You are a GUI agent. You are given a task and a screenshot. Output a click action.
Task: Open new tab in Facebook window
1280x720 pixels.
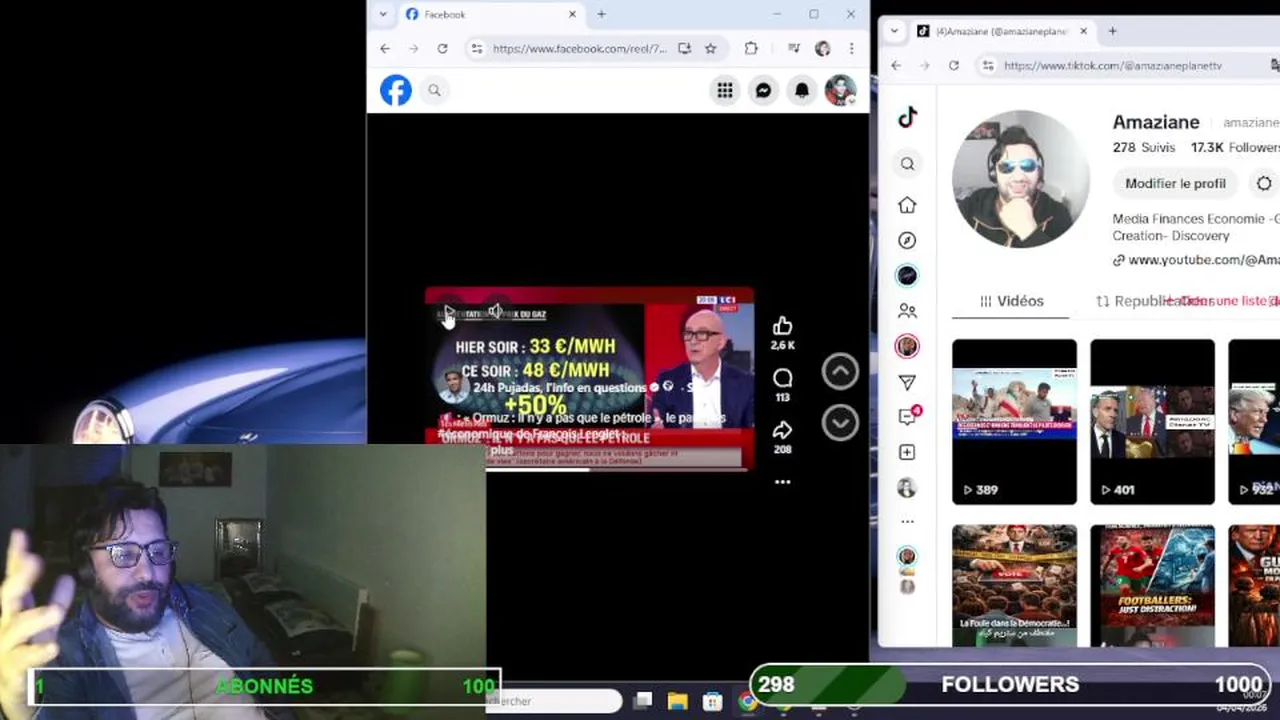[601, 14]
